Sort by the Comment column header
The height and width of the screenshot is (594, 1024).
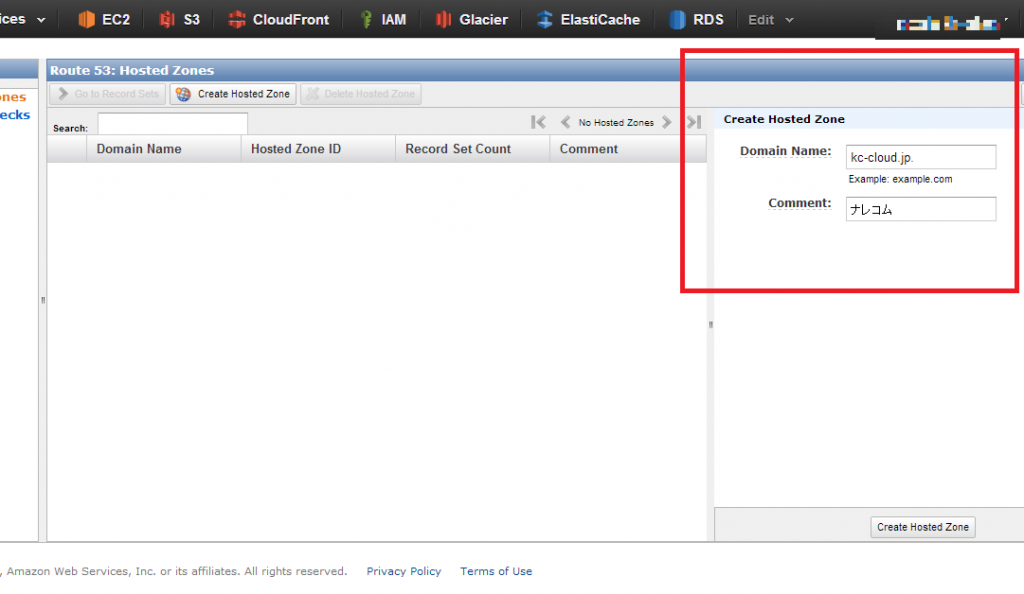pyautogui.click(x=628, y=149)
